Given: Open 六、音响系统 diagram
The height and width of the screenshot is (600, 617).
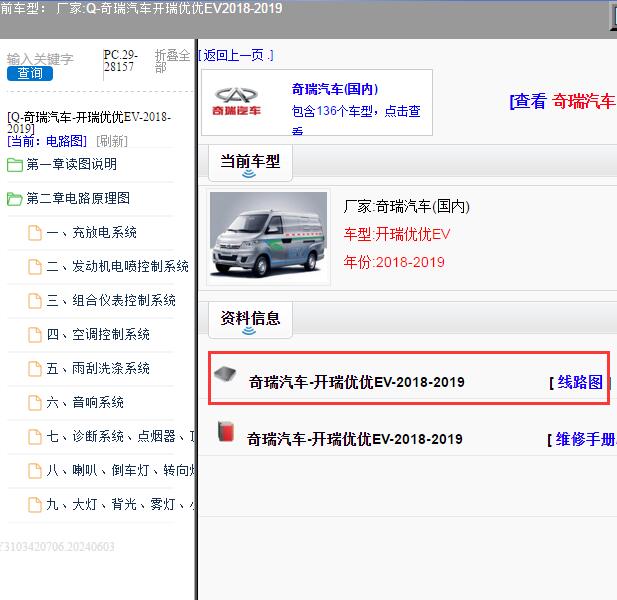Looking at the screenshot, I should click(85, 402).
